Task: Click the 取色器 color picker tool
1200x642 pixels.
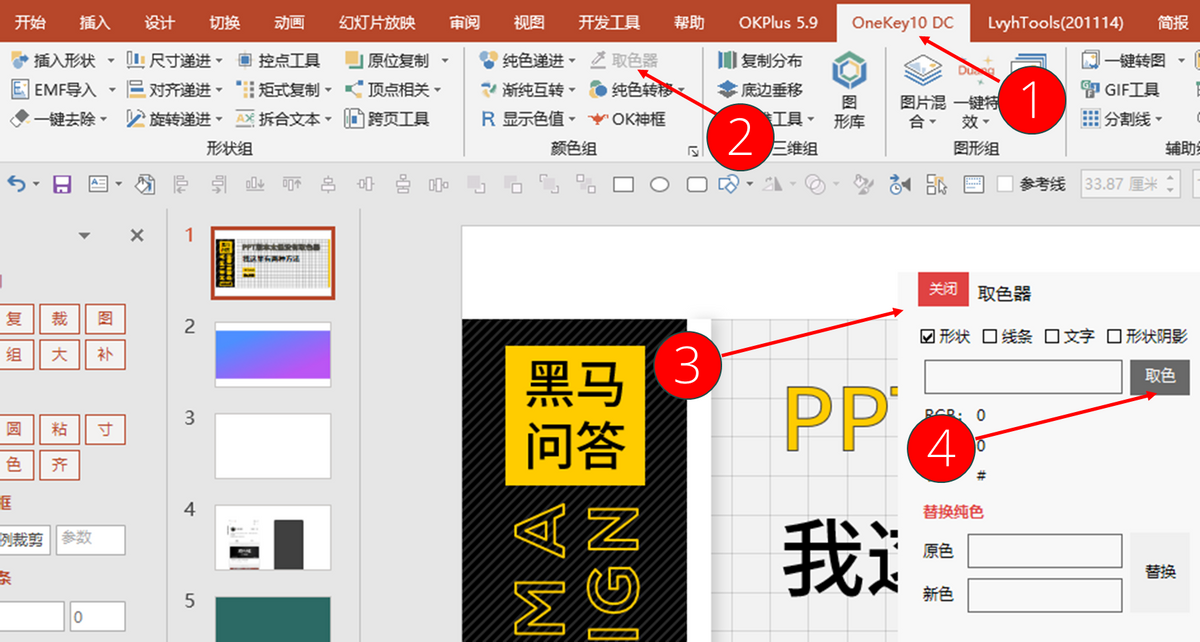Action: [624, 61]
